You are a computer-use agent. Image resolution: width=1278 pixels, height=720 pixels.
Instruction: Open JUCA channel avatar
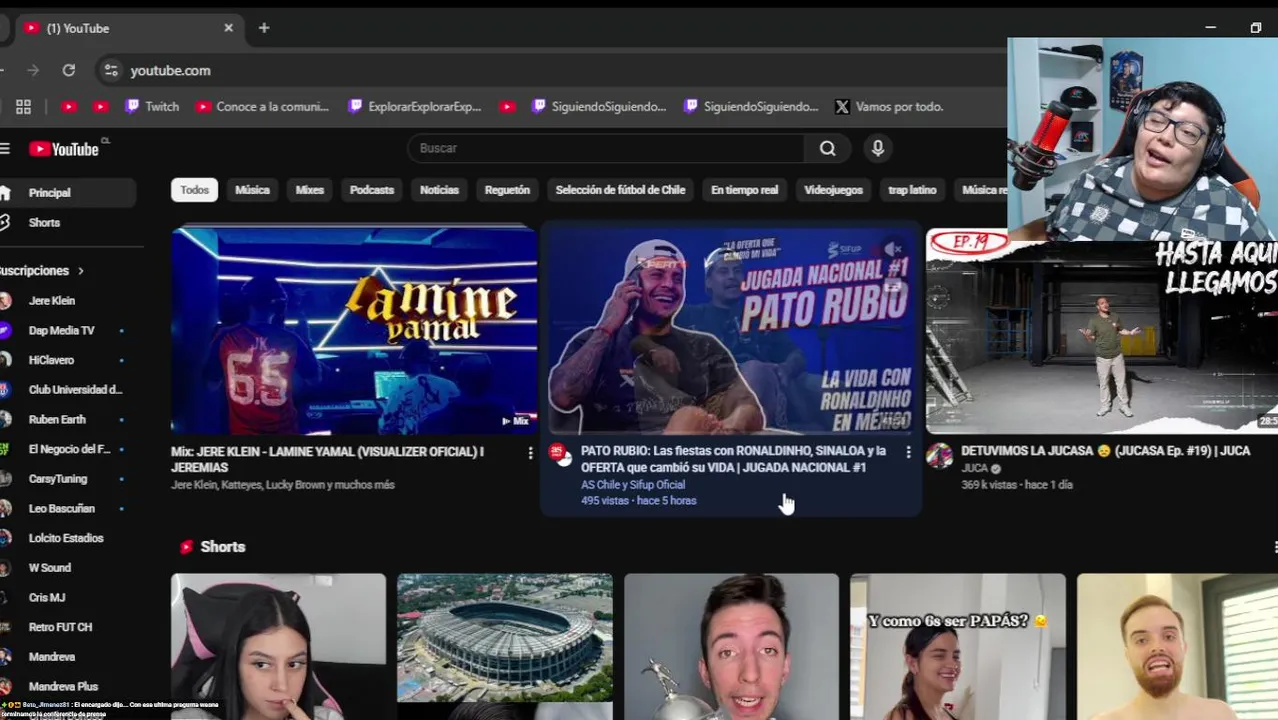pos(939,456)
